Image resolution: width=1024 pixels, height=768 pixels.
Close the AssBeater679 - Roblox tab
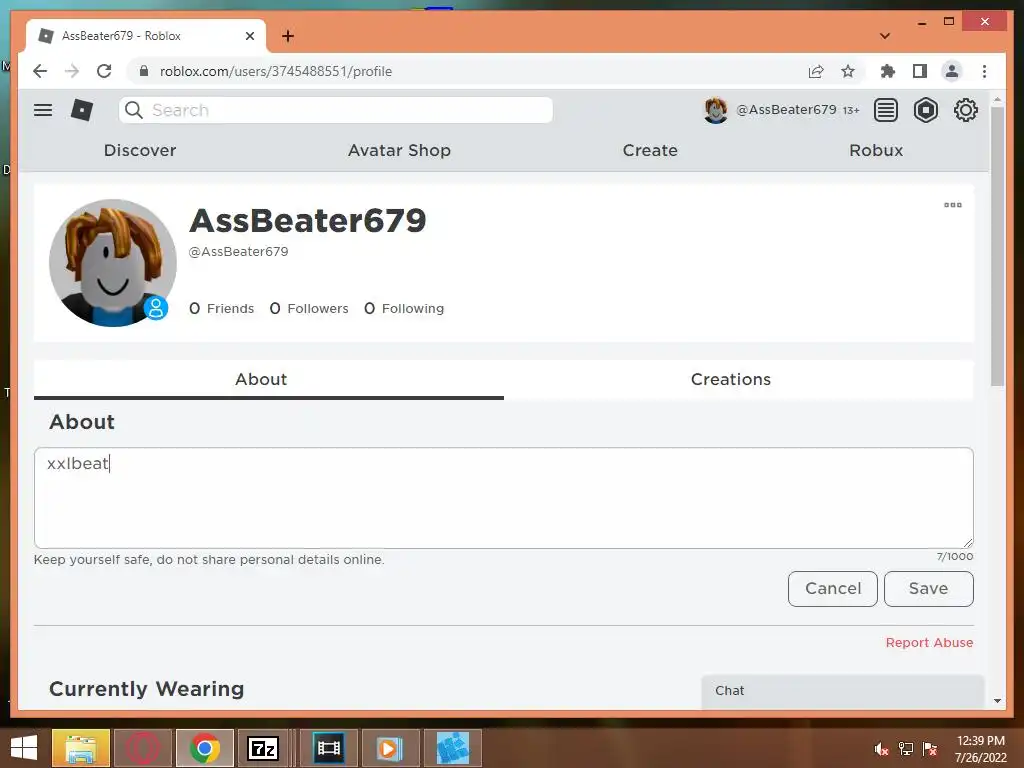249,36
